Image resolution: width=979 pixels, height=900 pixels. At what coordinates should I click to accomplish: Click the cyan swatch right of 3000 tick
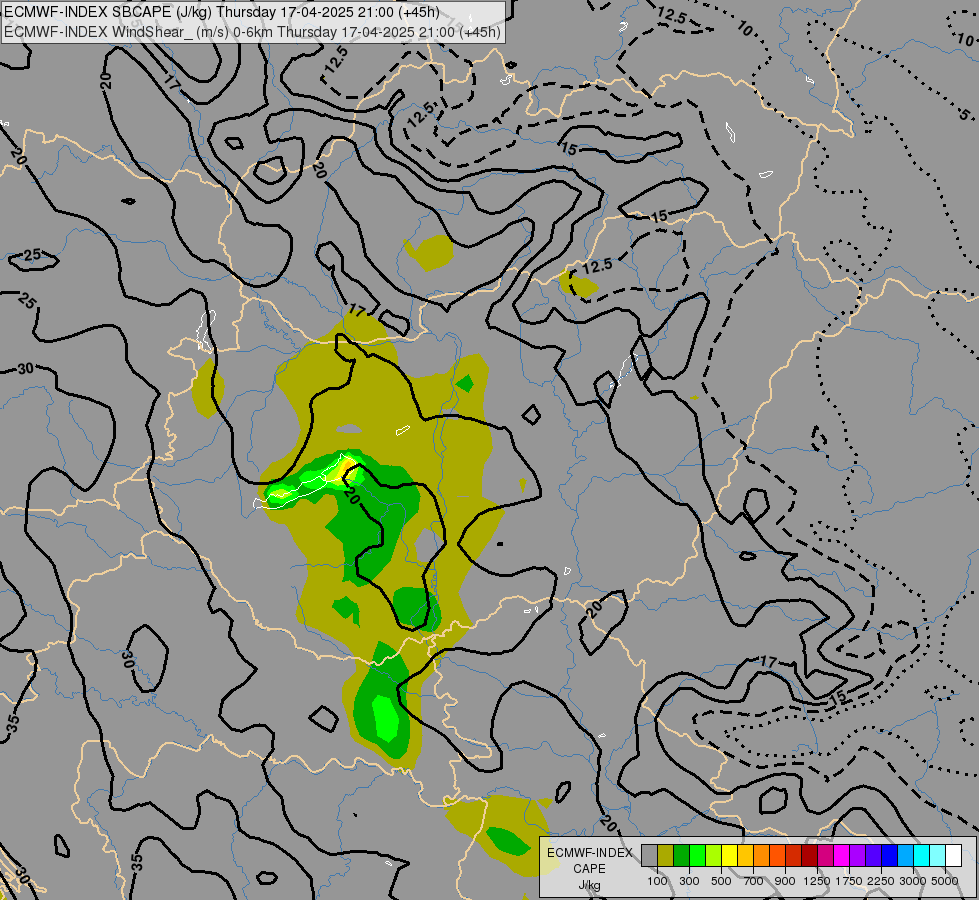(x=921, y=855)
